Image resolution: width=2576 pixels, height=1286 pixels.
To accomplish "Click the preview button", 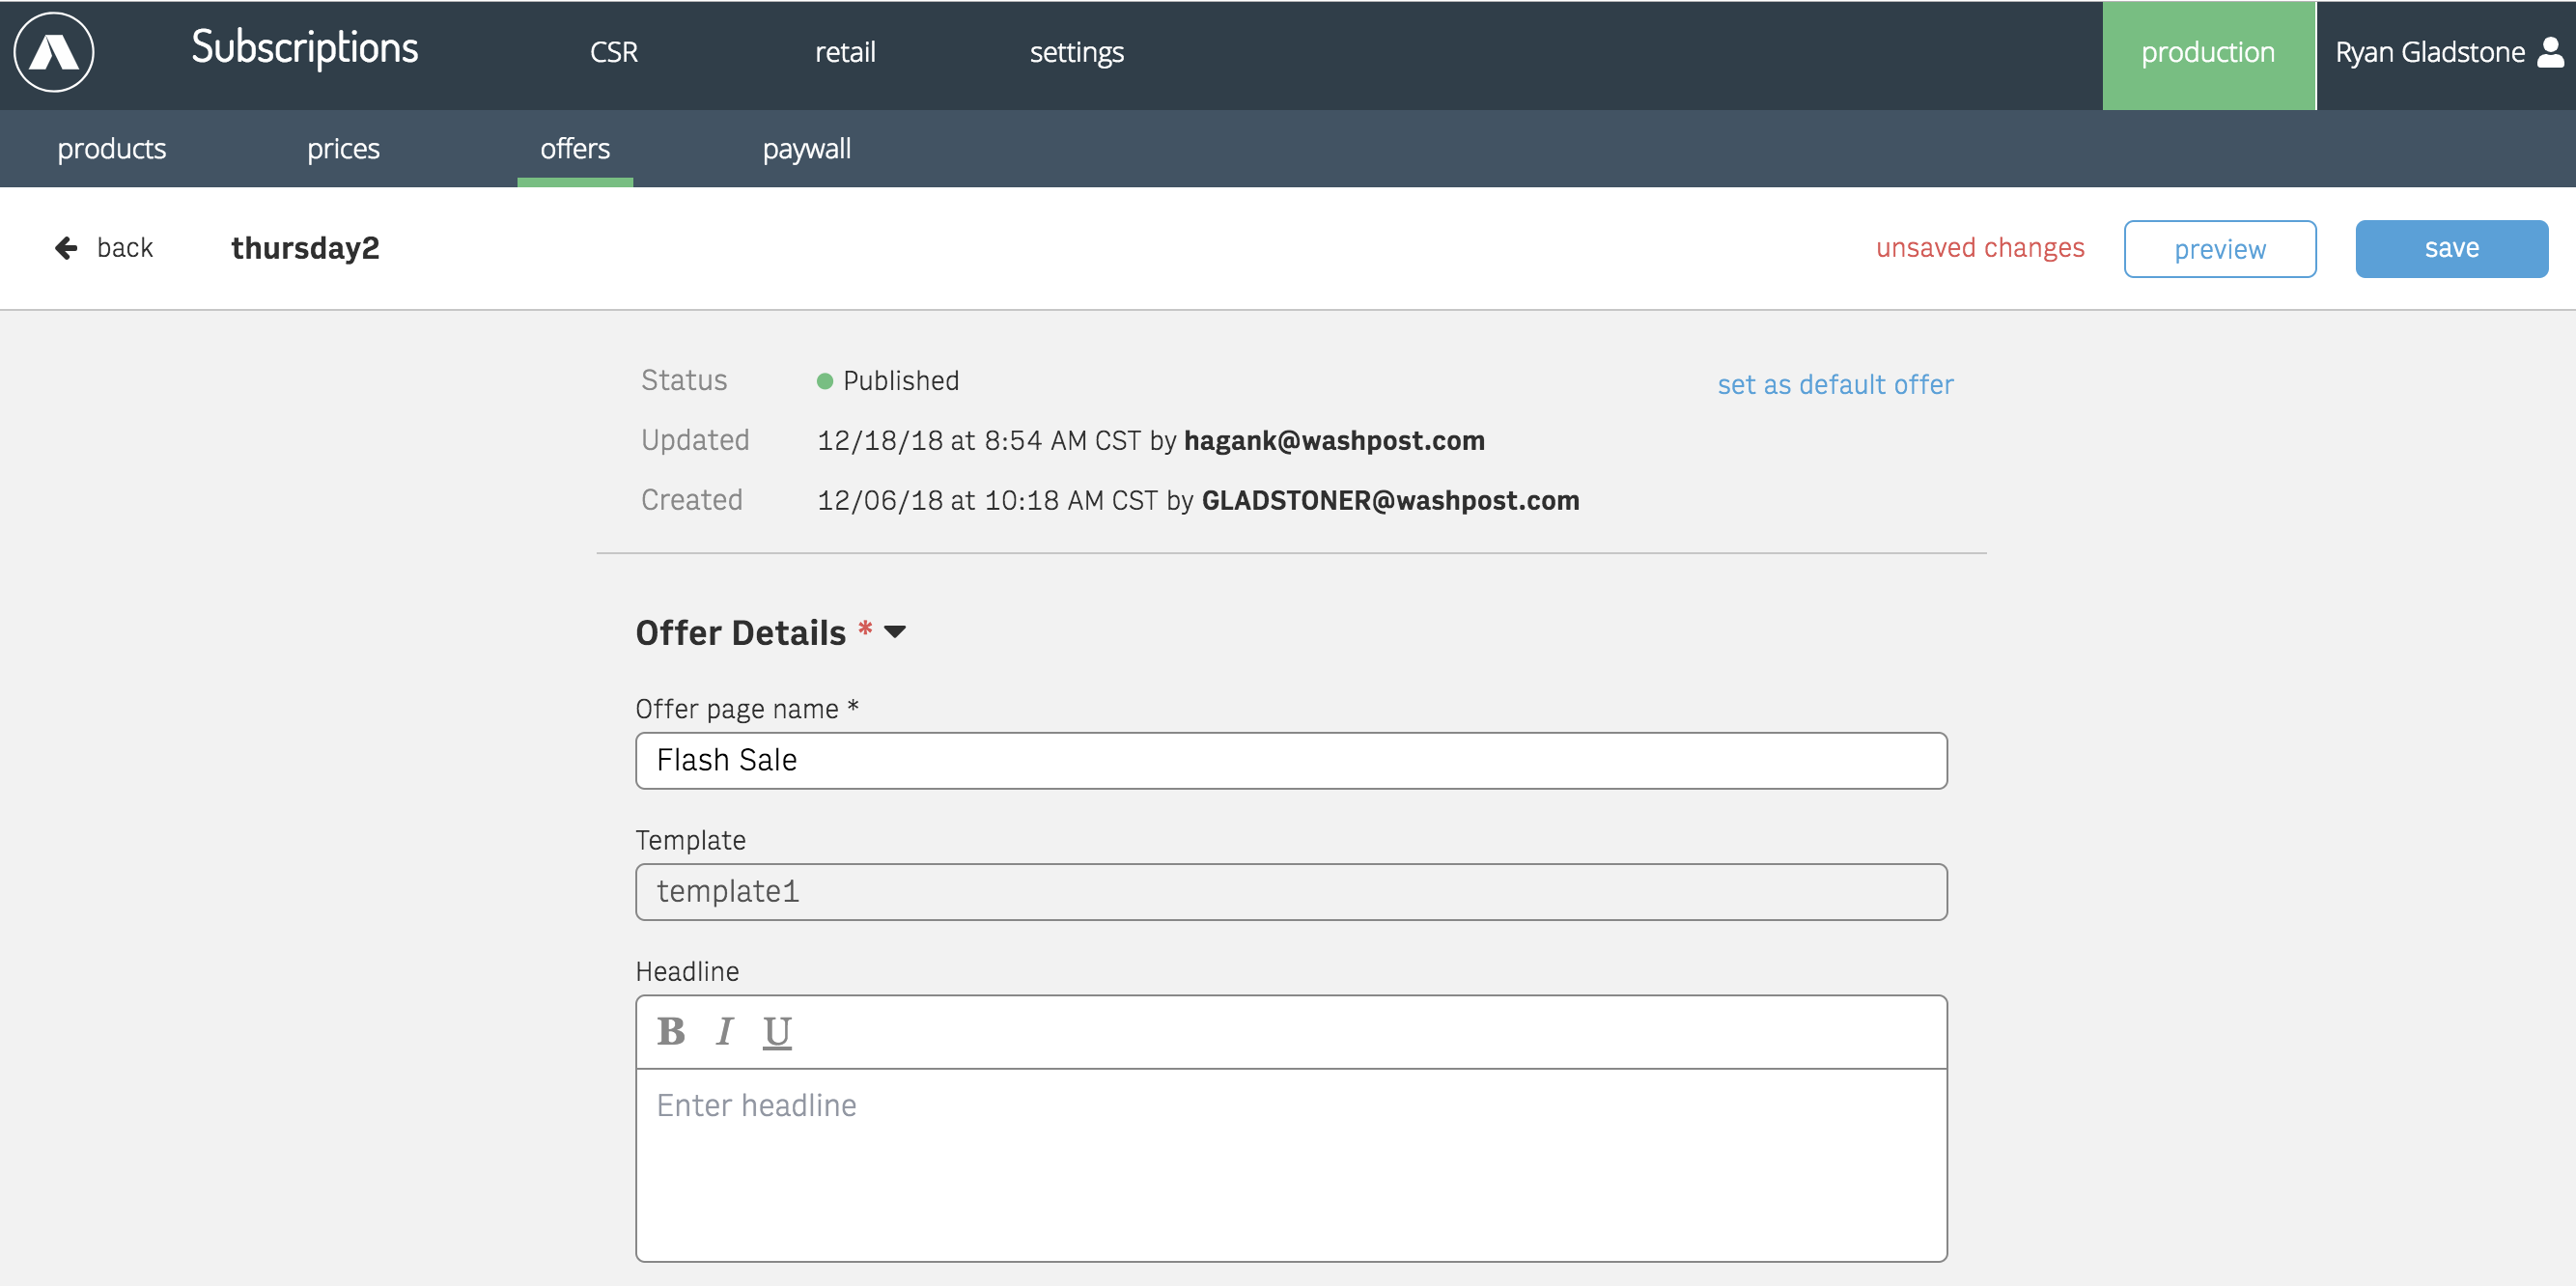I will pyautogui.click(x=2220, y=249).
